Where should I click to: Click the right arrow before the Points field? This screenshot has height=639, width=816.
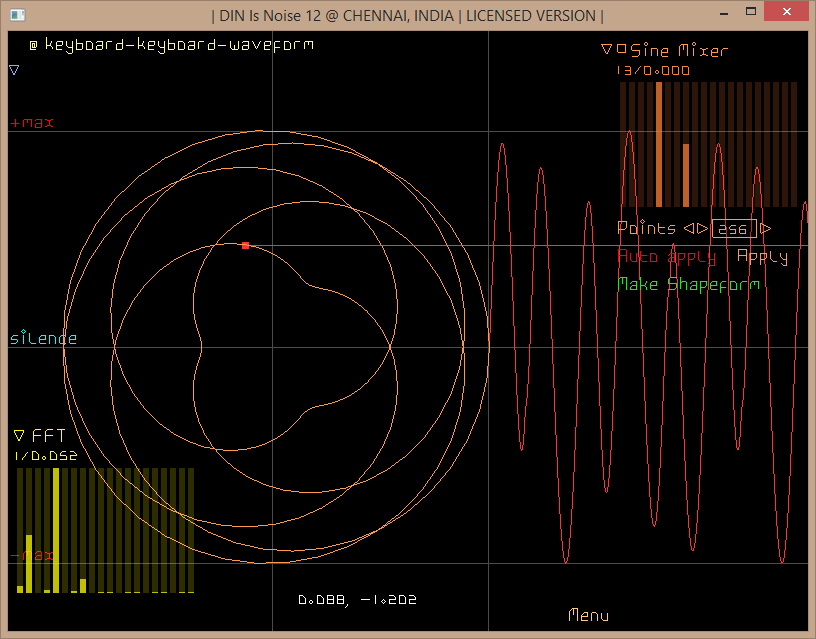coord(702,229)
